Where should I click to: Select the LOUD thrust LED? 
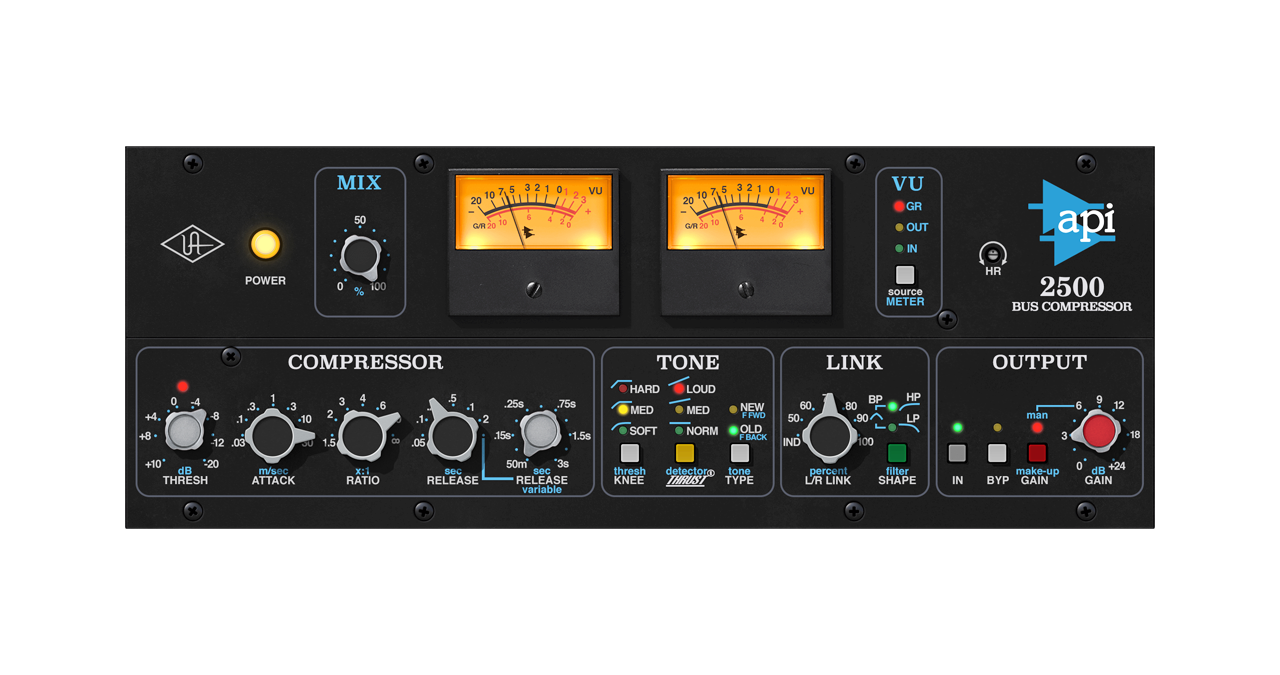[x=679, y=389]
